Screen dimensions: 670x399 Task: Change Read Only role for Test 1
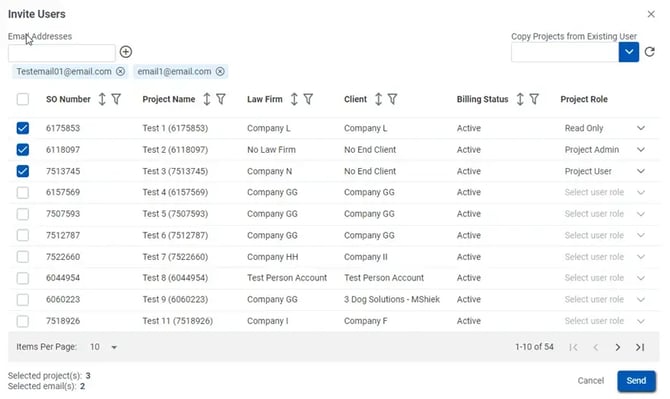605,128
